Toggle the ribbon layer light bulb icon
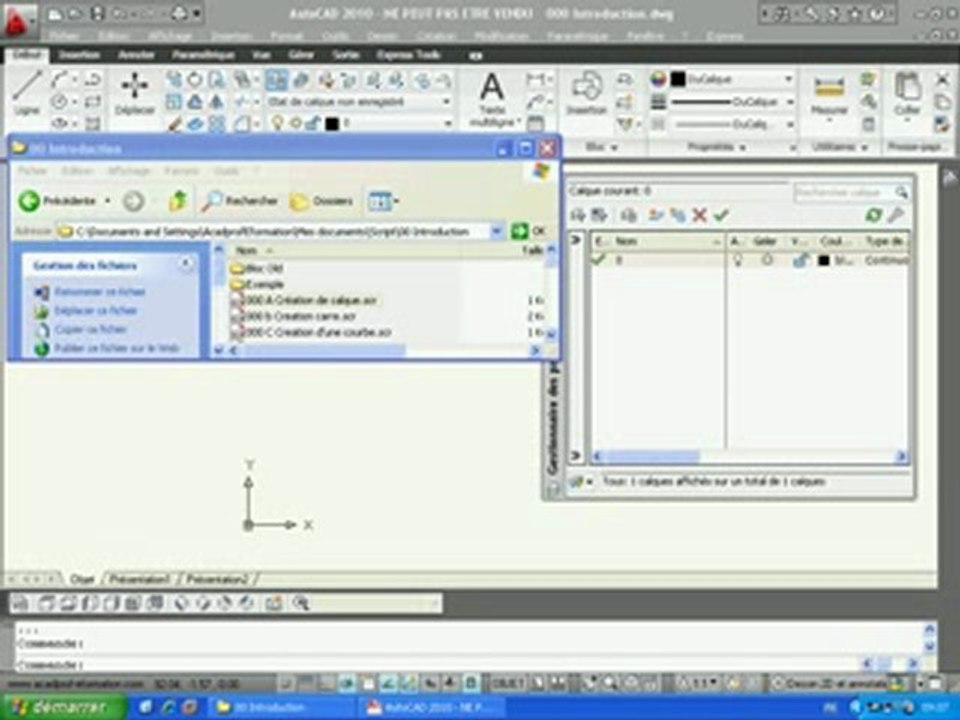The width and height of the screenshot is (960, 720). [277, 123]
